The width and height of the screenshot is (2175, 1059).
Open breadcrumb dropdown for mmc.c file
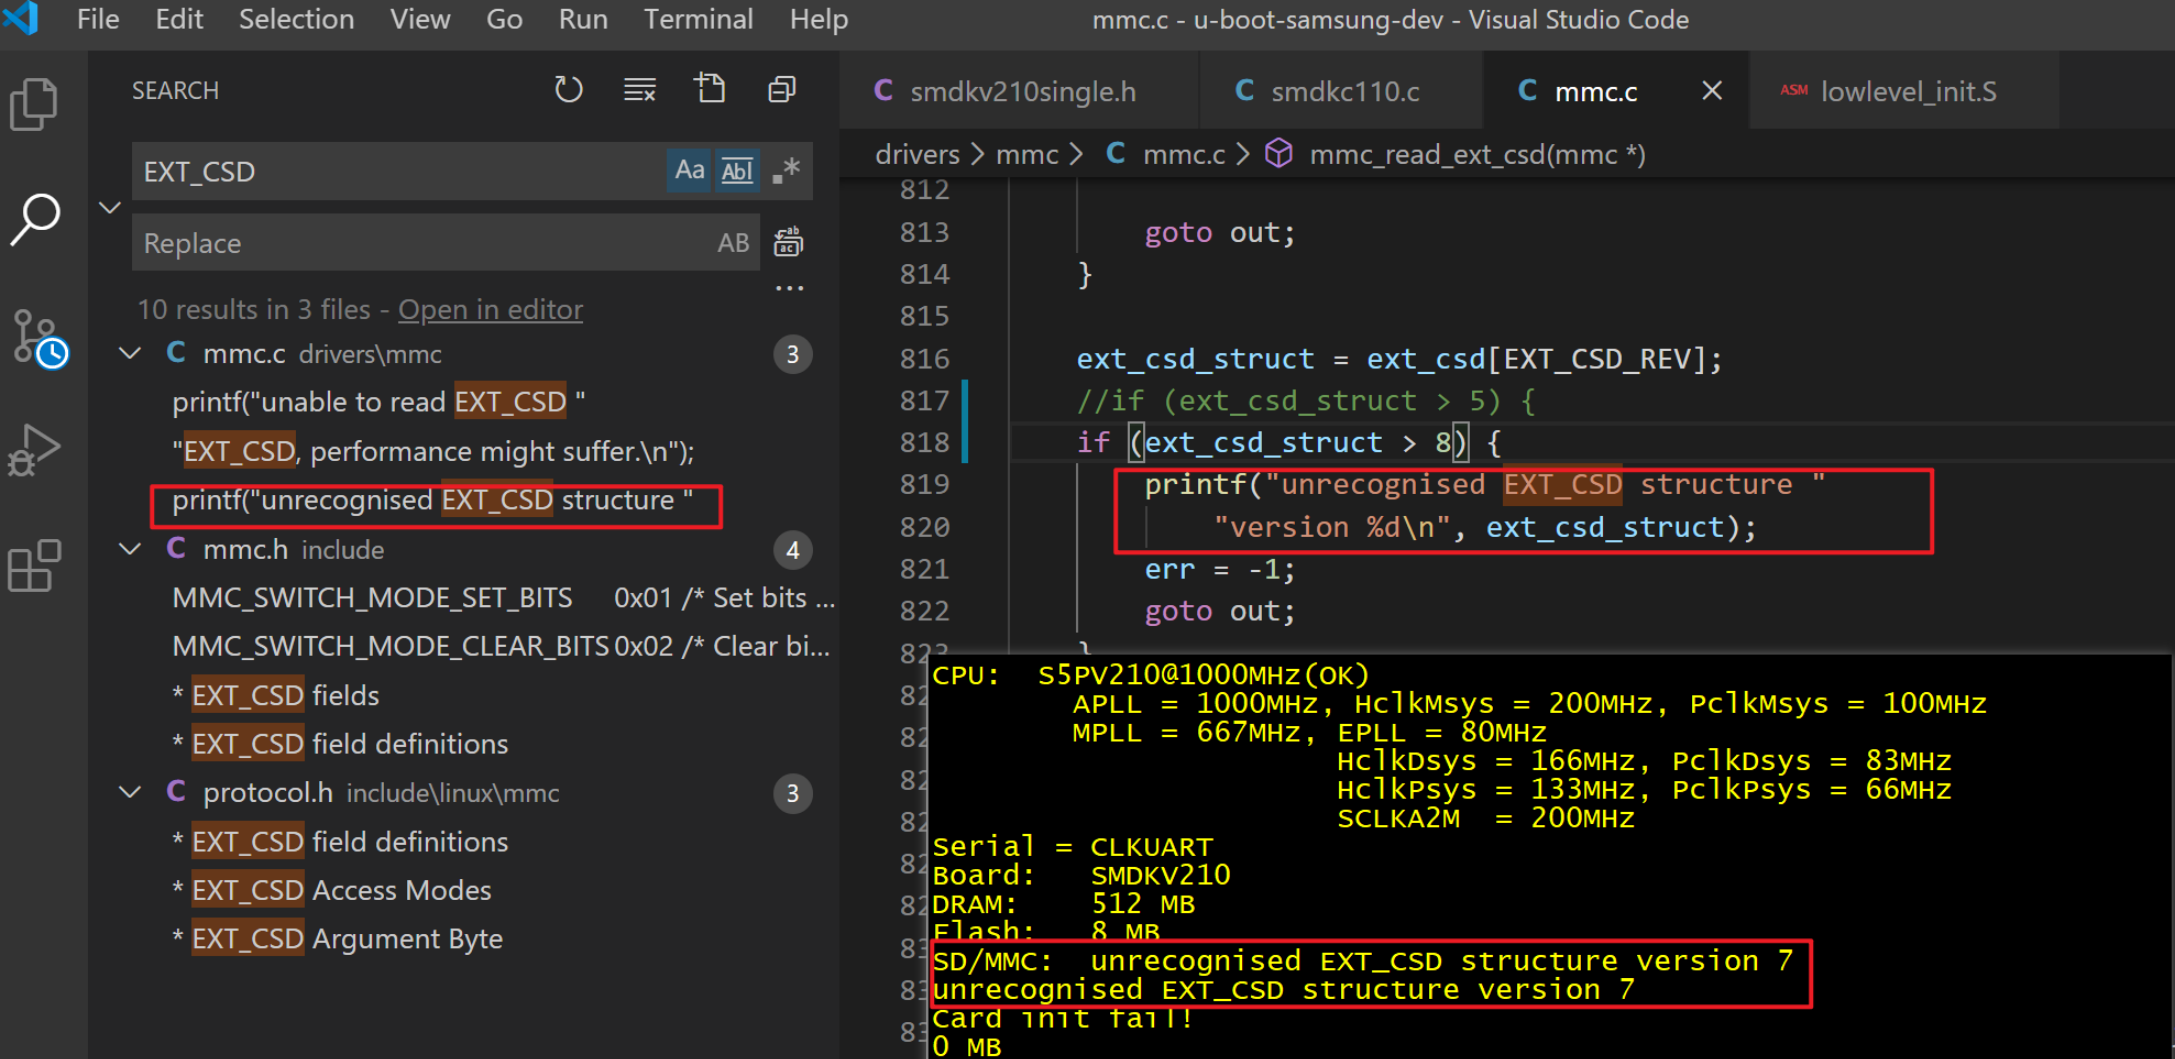[1183, 154]
